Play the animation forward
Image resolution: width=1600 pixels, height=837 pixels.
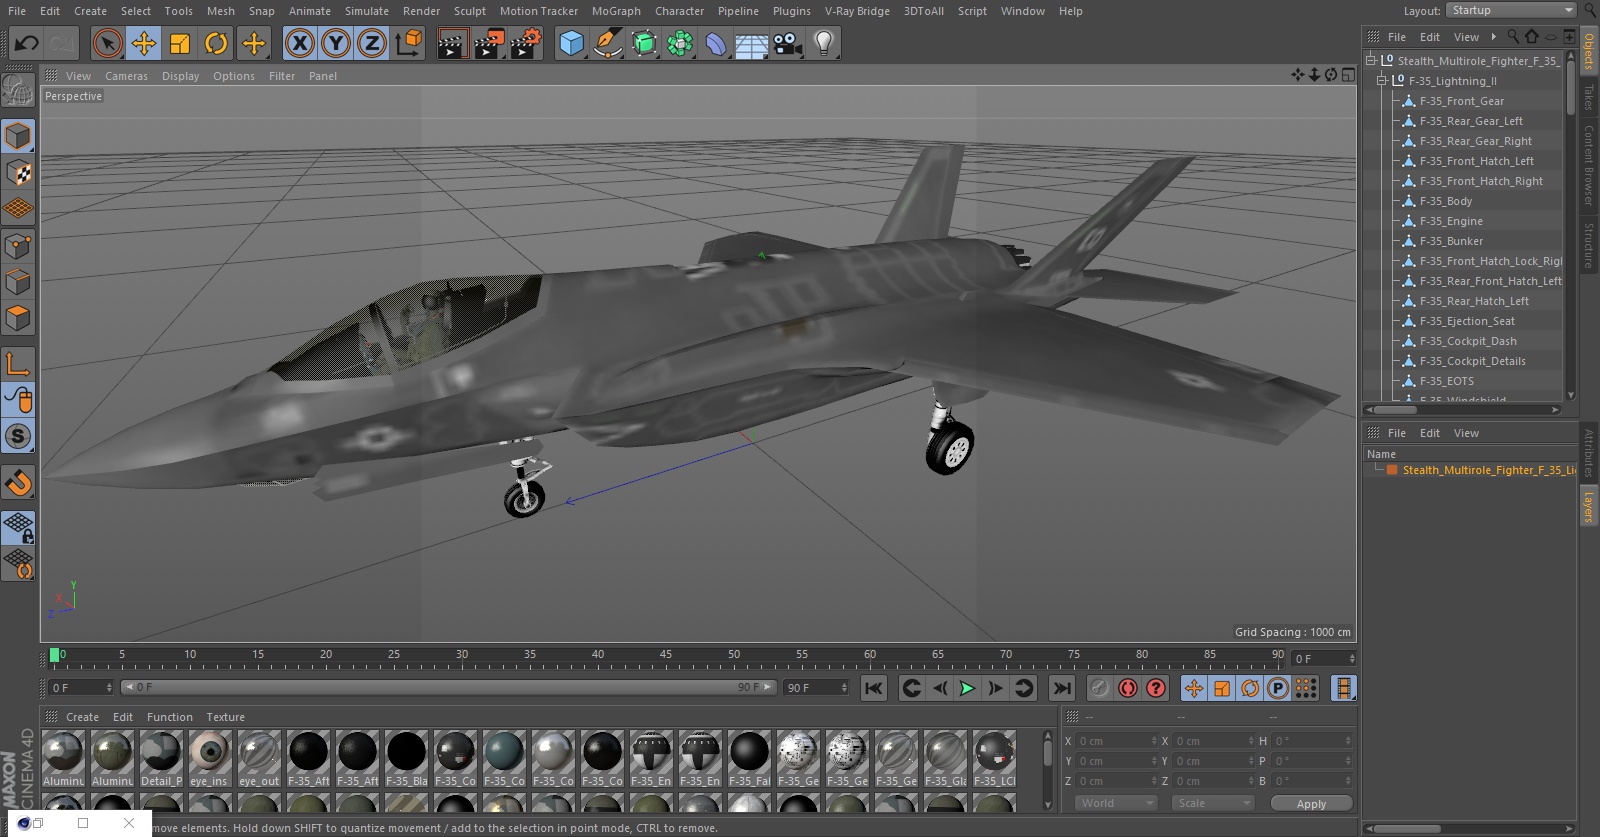[x=967, y=688]
